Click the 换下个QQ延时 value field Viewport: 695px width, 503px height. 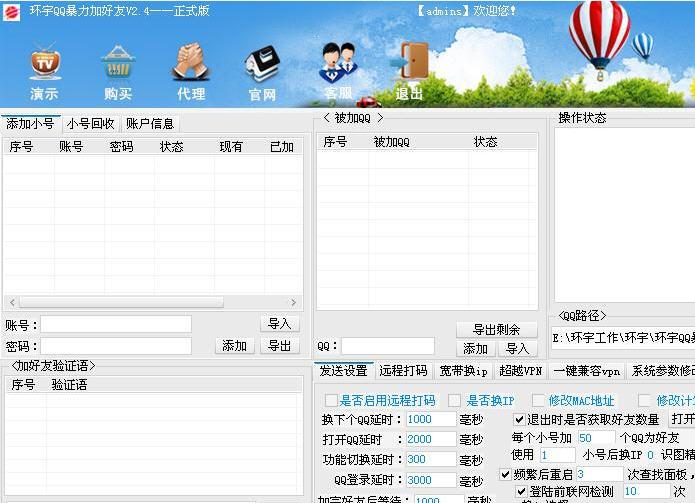tap(431, 419)
